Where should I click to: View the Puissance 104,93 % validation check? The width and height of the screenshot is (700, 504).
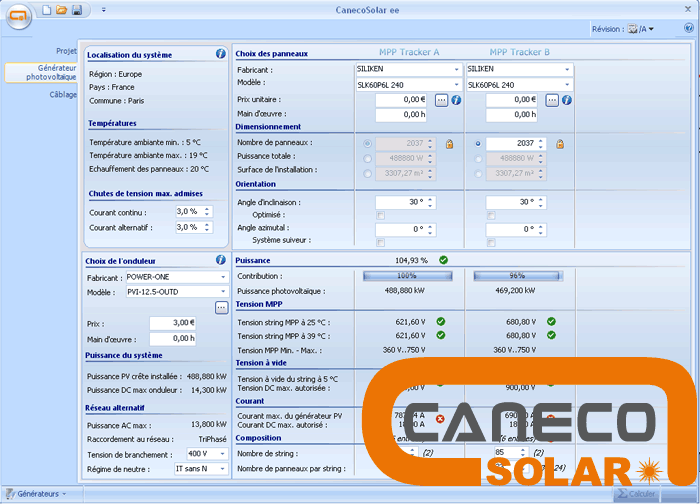tap(443, 260)
